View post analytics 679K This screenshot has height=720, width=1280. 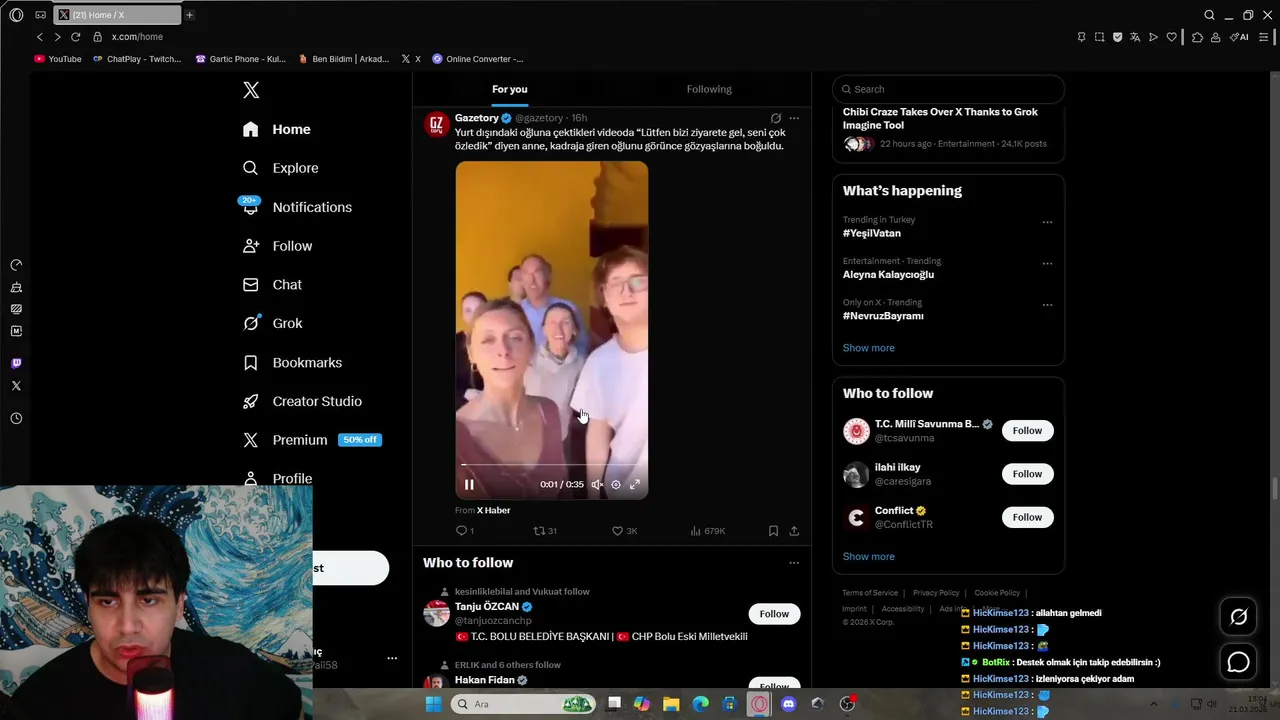[x=707, y=531]
